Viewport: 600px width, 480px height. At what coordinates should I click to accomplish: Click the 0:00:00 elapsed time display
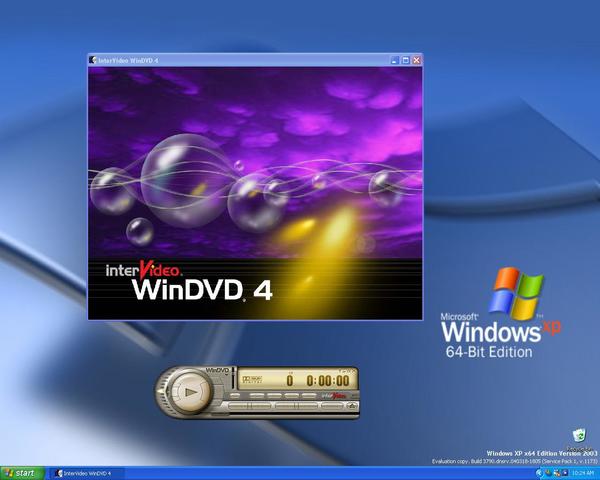point(328,380)
